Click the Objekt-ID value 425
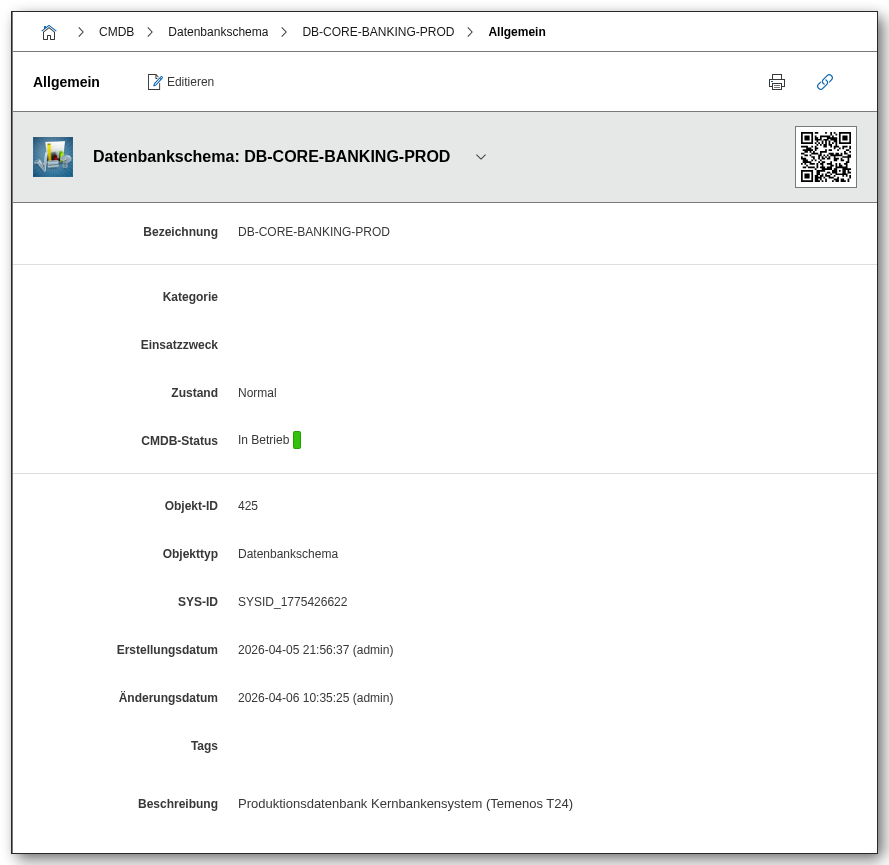 point(248,506)
